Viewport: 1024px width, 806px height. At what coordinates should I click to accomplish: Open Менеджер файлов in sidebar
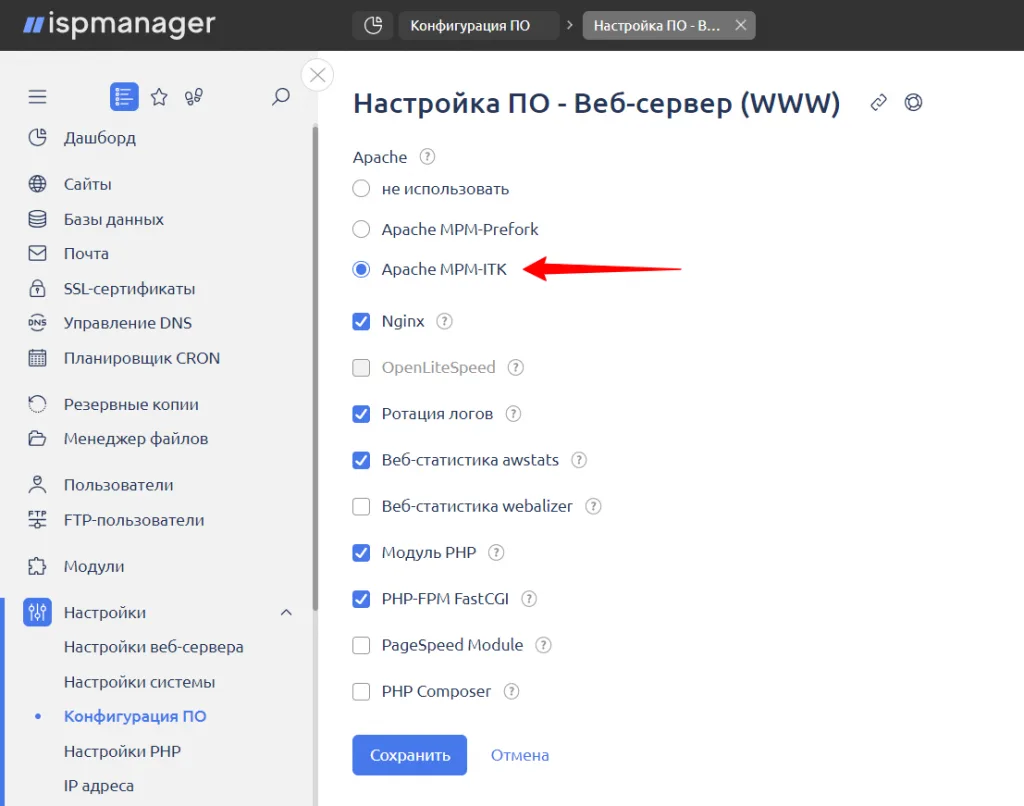pyautogui.click(x=136, y=438)
